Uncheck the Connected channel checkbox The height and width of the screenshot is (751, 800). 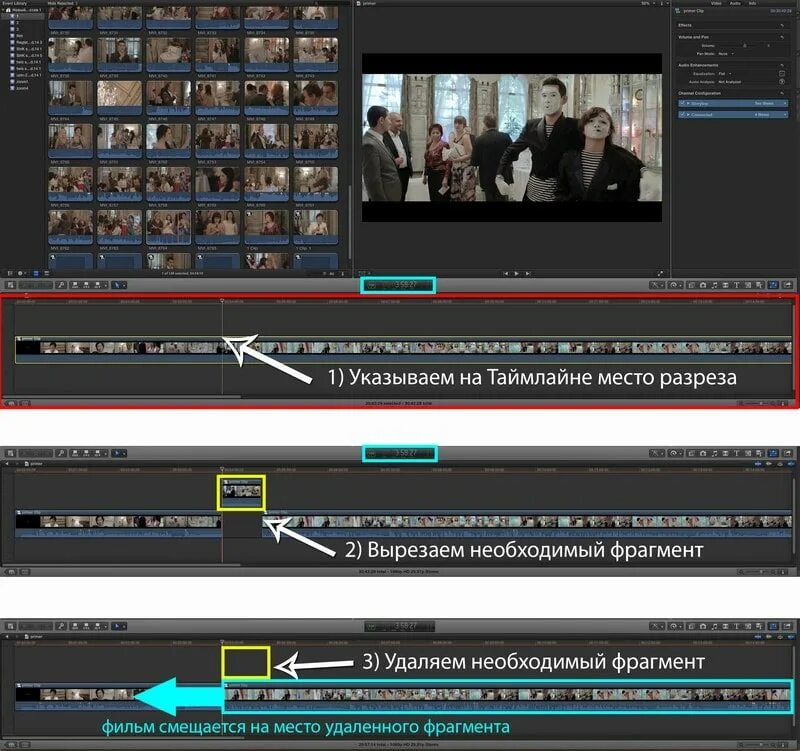click(682, 115)
